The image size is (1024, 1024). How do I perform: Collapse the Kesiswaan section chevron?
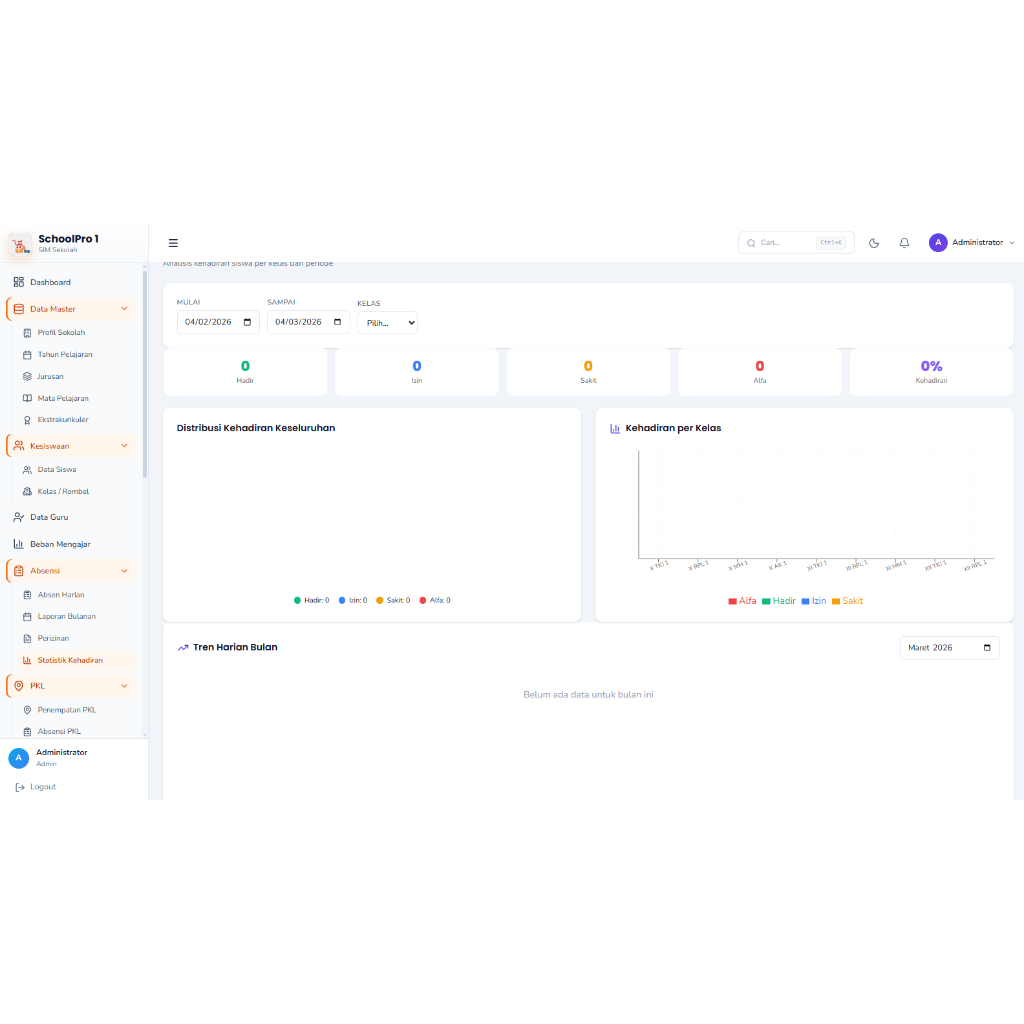click(124, 446)
